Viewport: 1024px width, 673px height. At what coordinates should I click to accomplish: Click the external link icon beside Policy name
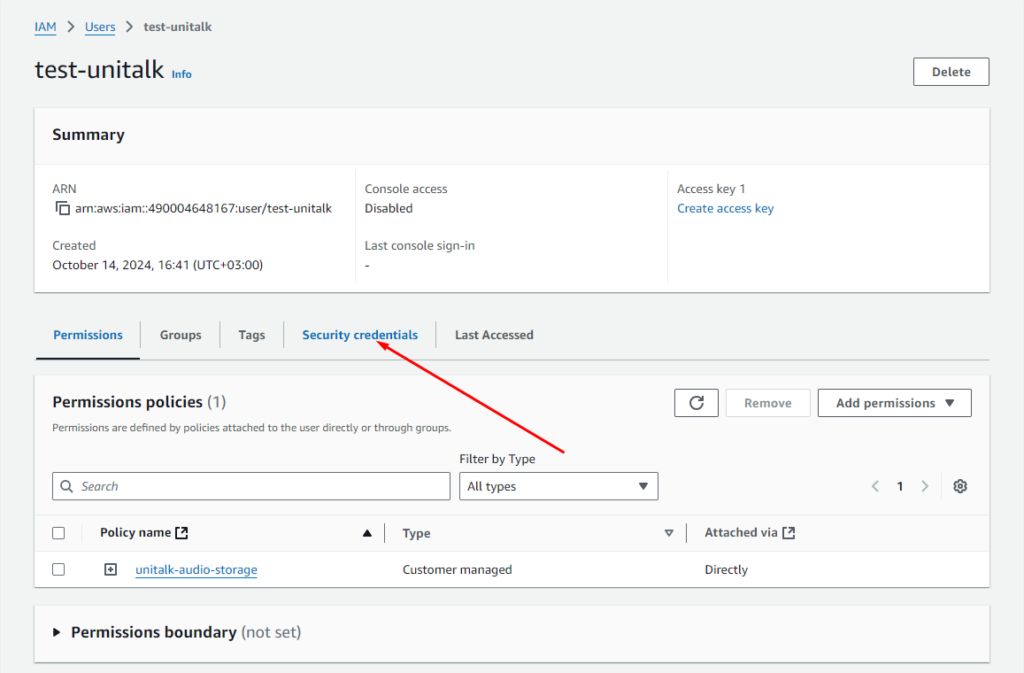[181, 533]
